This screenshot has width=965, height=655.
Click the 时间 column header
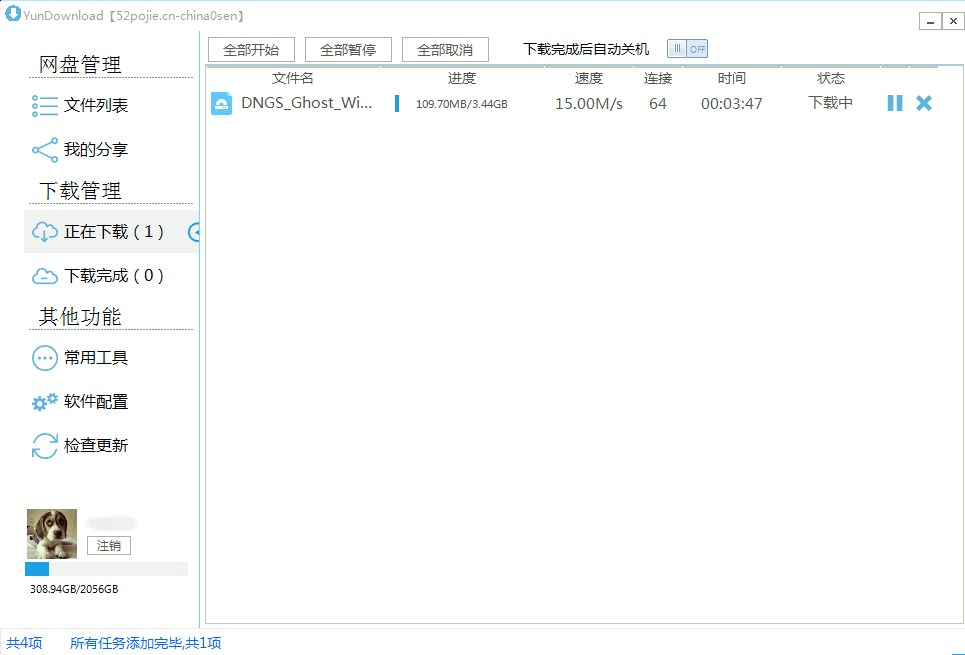tap(732, 78)
